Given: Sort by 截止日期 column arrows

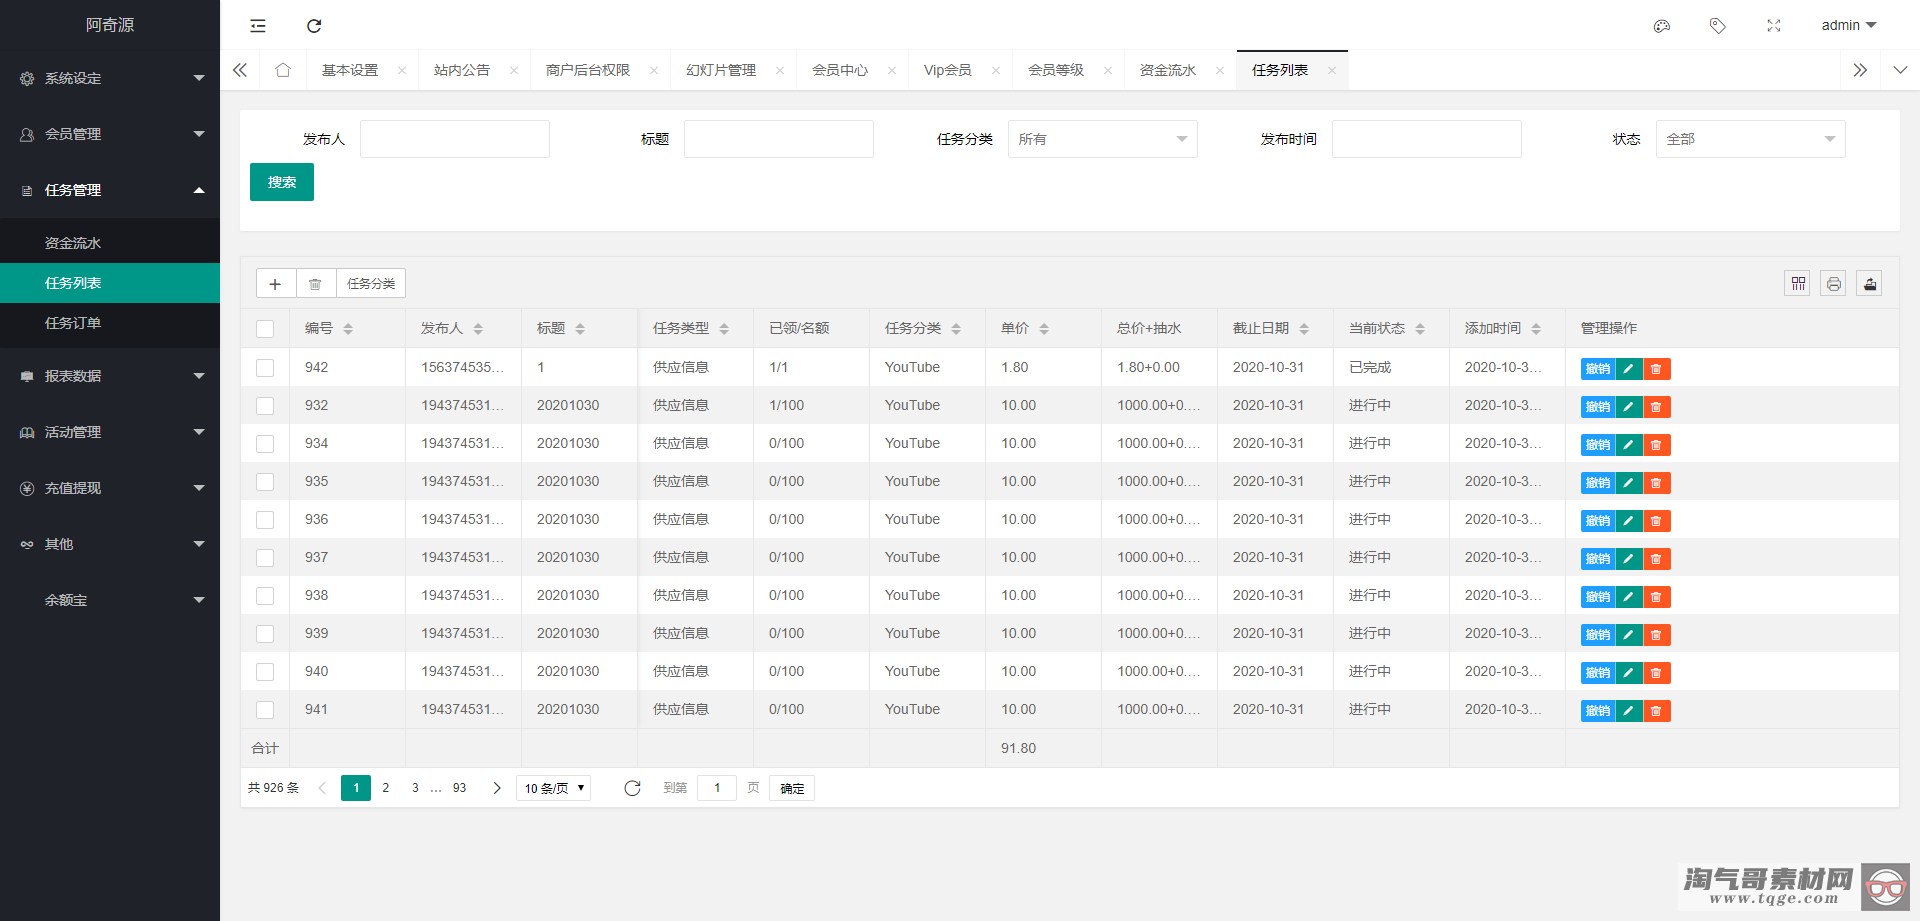Looking at the screenshot, I should coord(1304,329).
